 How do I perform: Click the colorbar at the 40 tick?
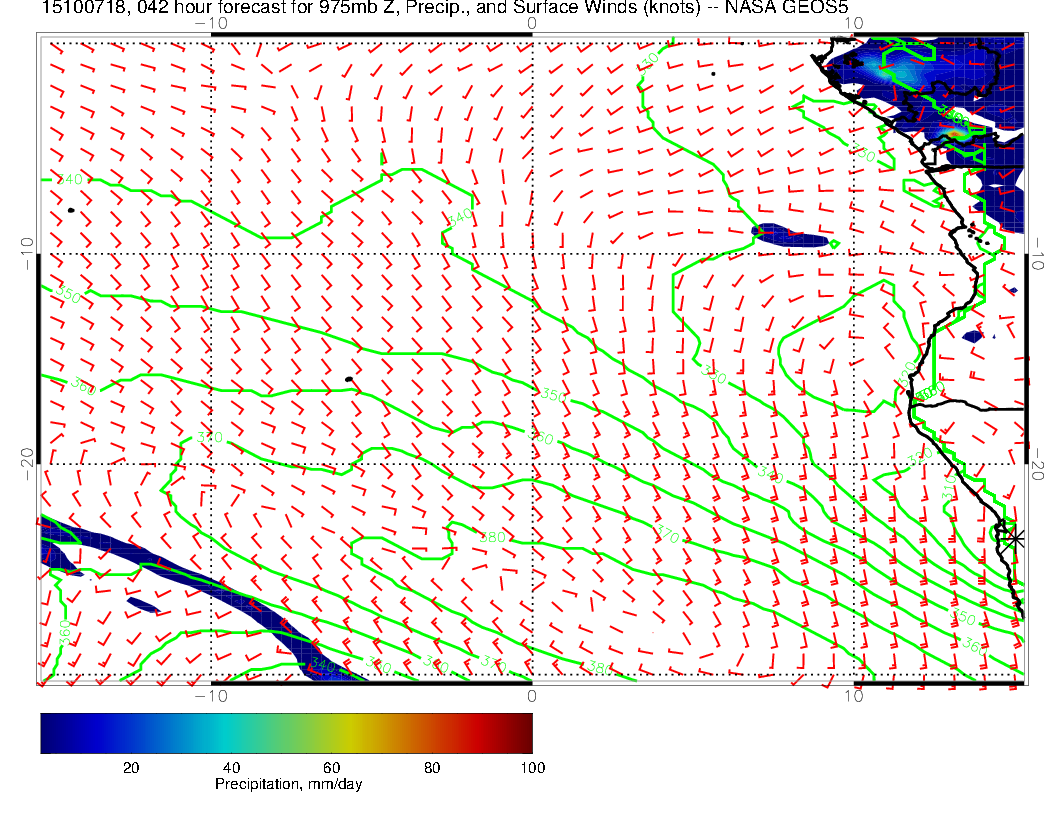pyautogui.click(x=231, y=732)
